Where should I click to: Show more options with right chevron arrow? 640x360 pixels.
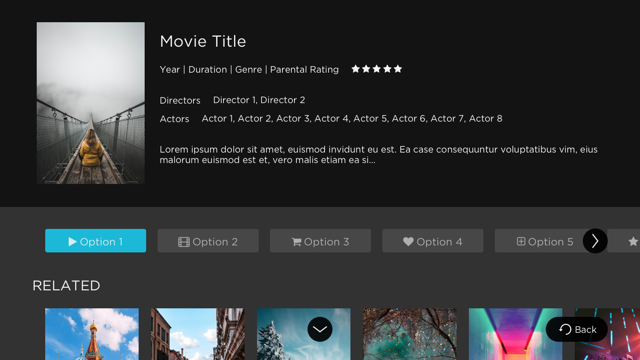[x=595, y=241]
